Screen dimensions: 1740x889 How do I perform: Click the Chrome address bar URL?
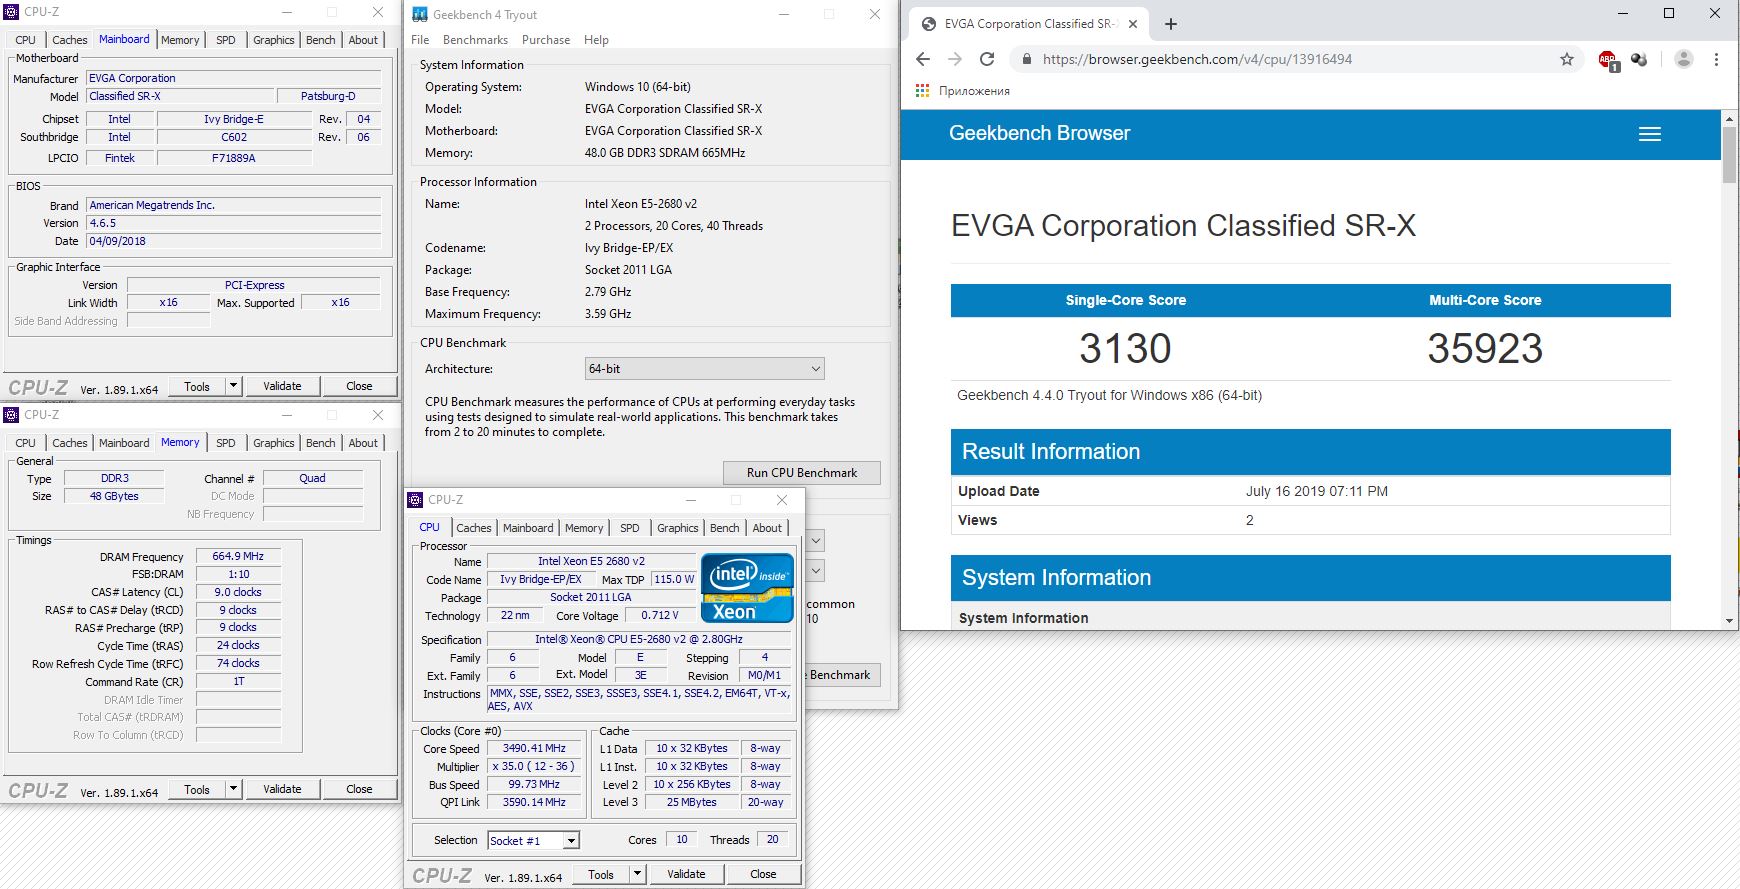(x=1197, y=59)
